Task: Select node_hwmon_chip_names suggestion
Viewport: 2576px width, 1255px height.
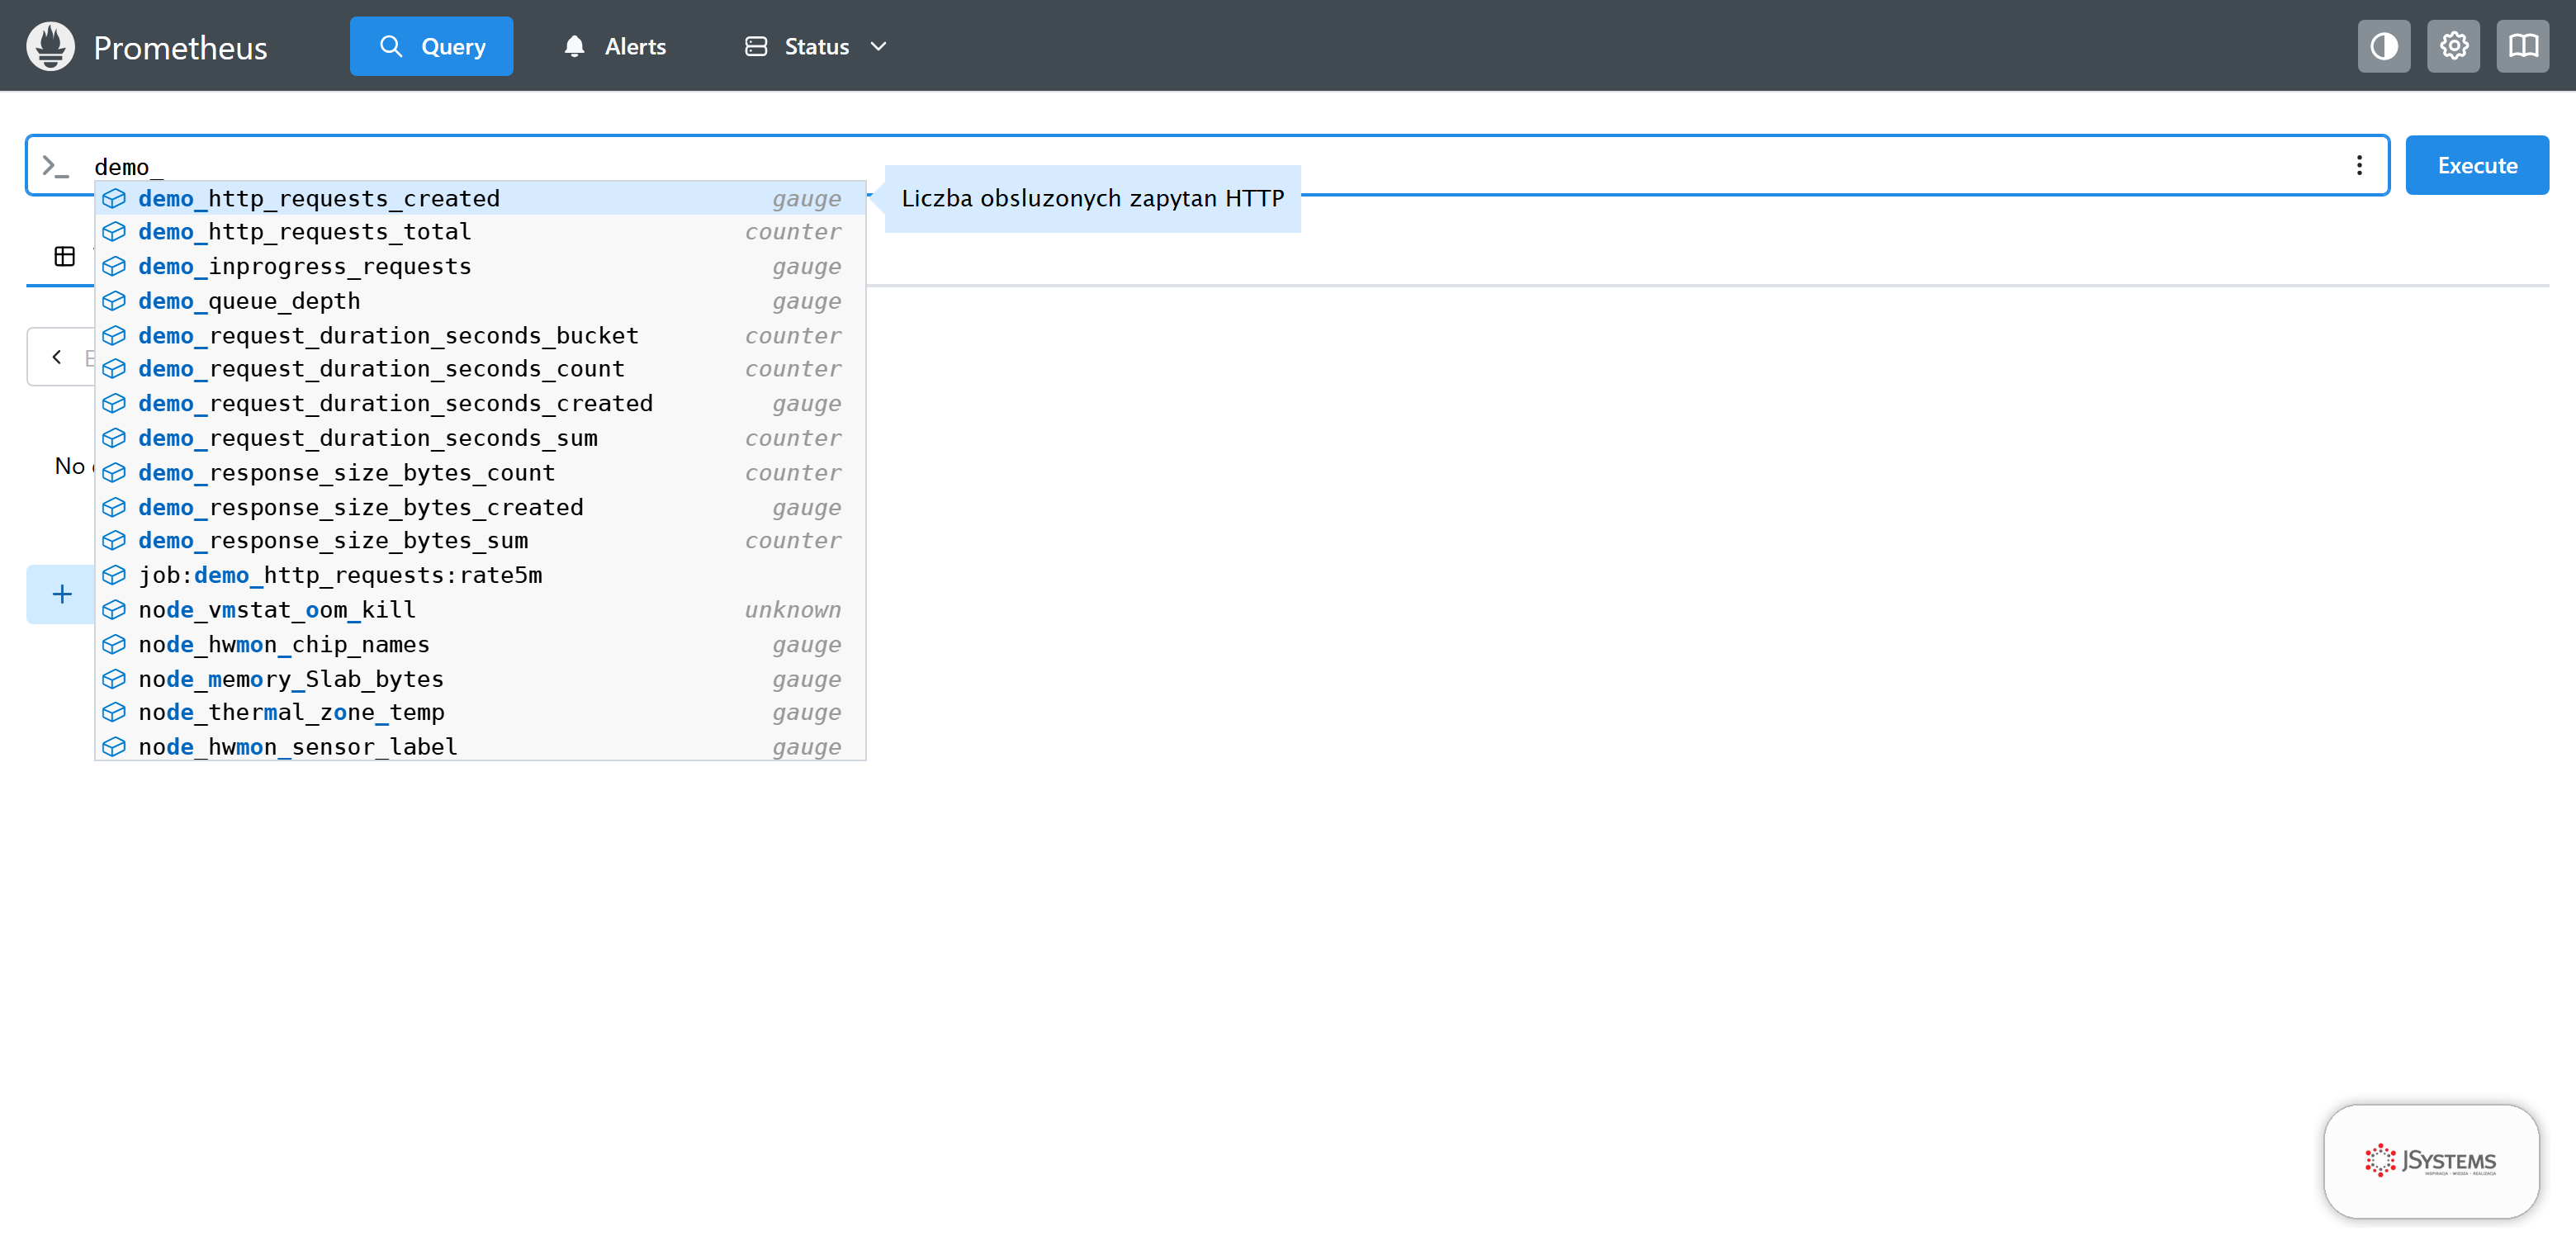Action: tap(480, 644)
